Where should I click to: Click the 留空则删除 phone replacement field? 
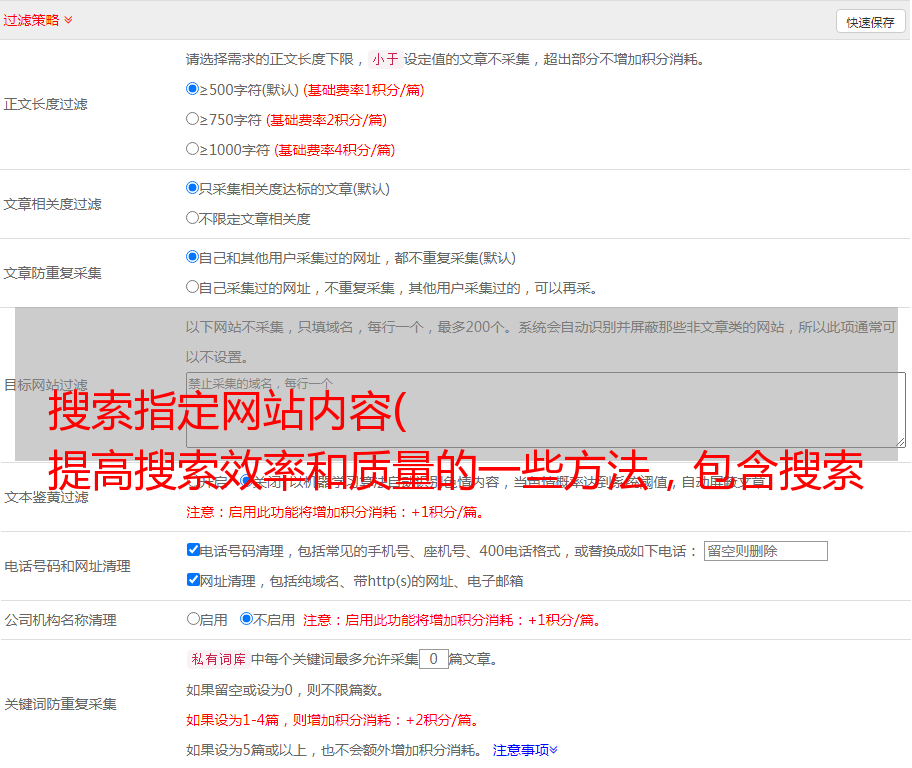[765, 551]
